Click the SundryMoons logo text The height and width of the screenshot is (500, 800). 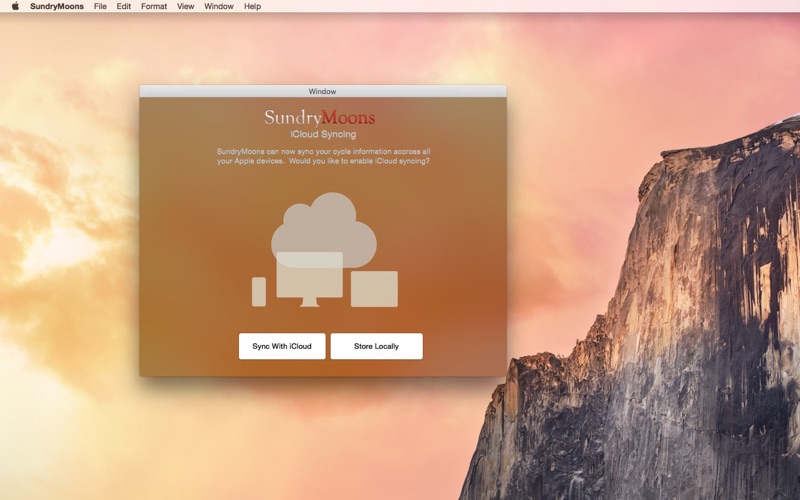pyautogui.click(x=319, y=118)
